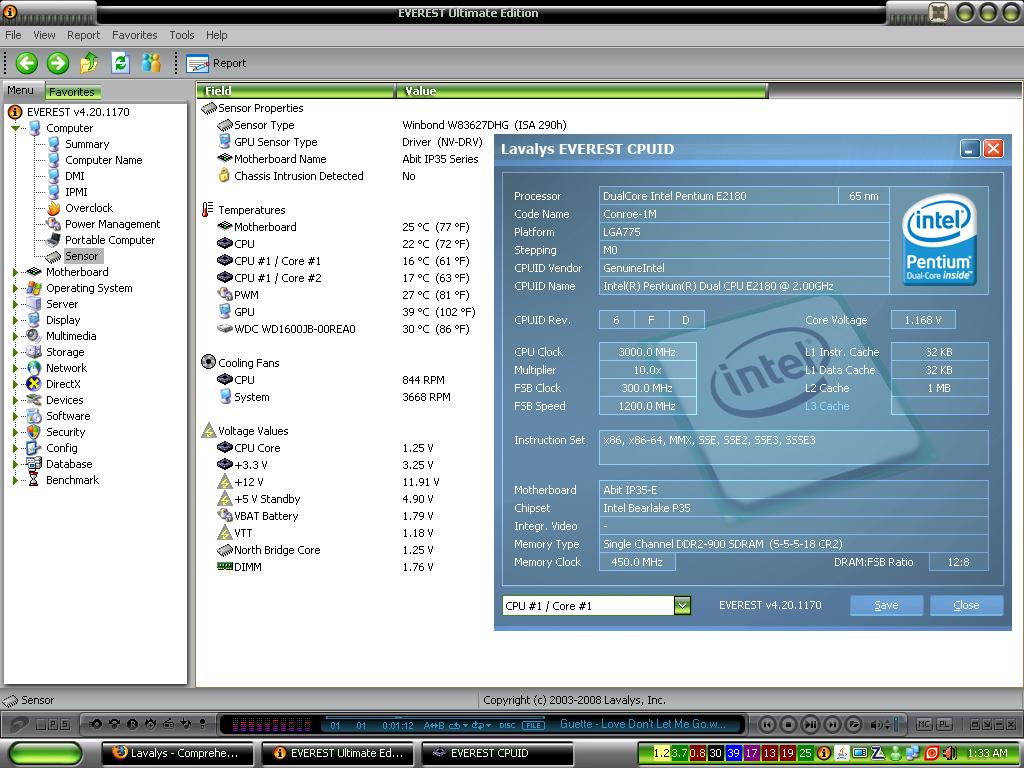Click the open file button in media player
Image resolution: width=1024 pixels, height=768 pixels.
854,724
